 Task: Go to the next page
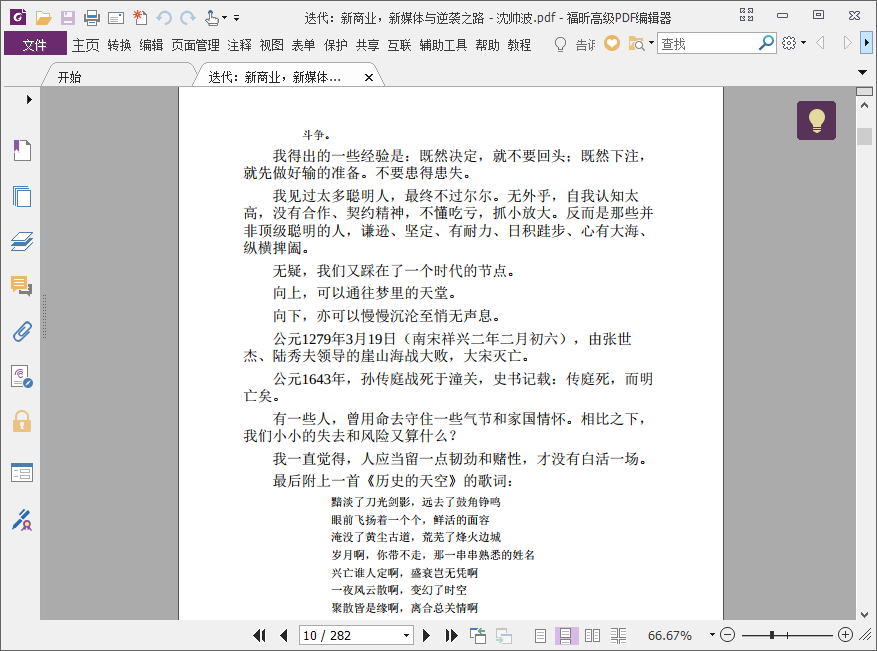[426, 635]
